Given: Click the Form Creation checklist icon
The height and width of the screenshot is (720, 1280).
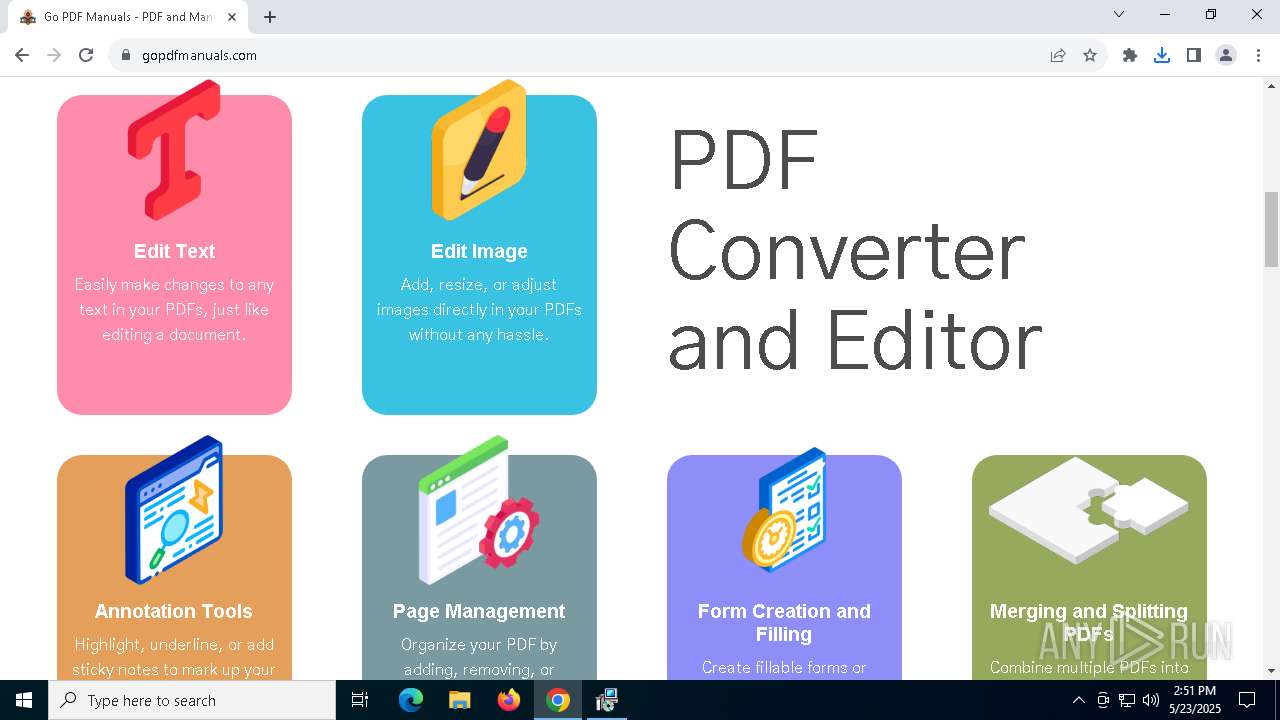Looking at the screenshot, I should pos(784,510).
